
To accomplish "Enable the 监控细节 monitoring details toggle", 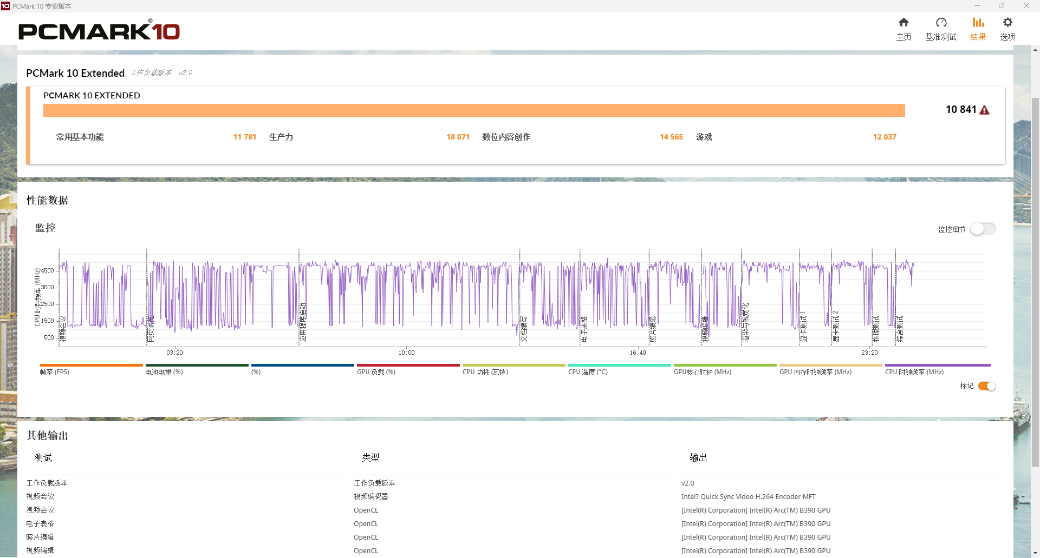I will tap(982, 229).
